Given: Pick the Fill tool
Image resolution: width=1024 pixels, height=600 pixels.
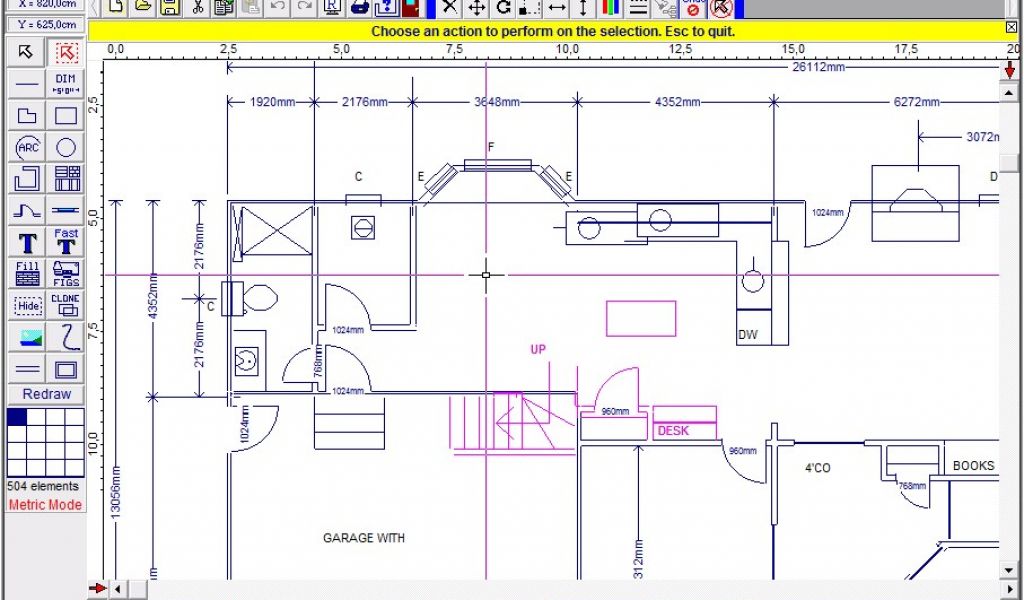Looking at the screenshot, I should pos(28,273).
